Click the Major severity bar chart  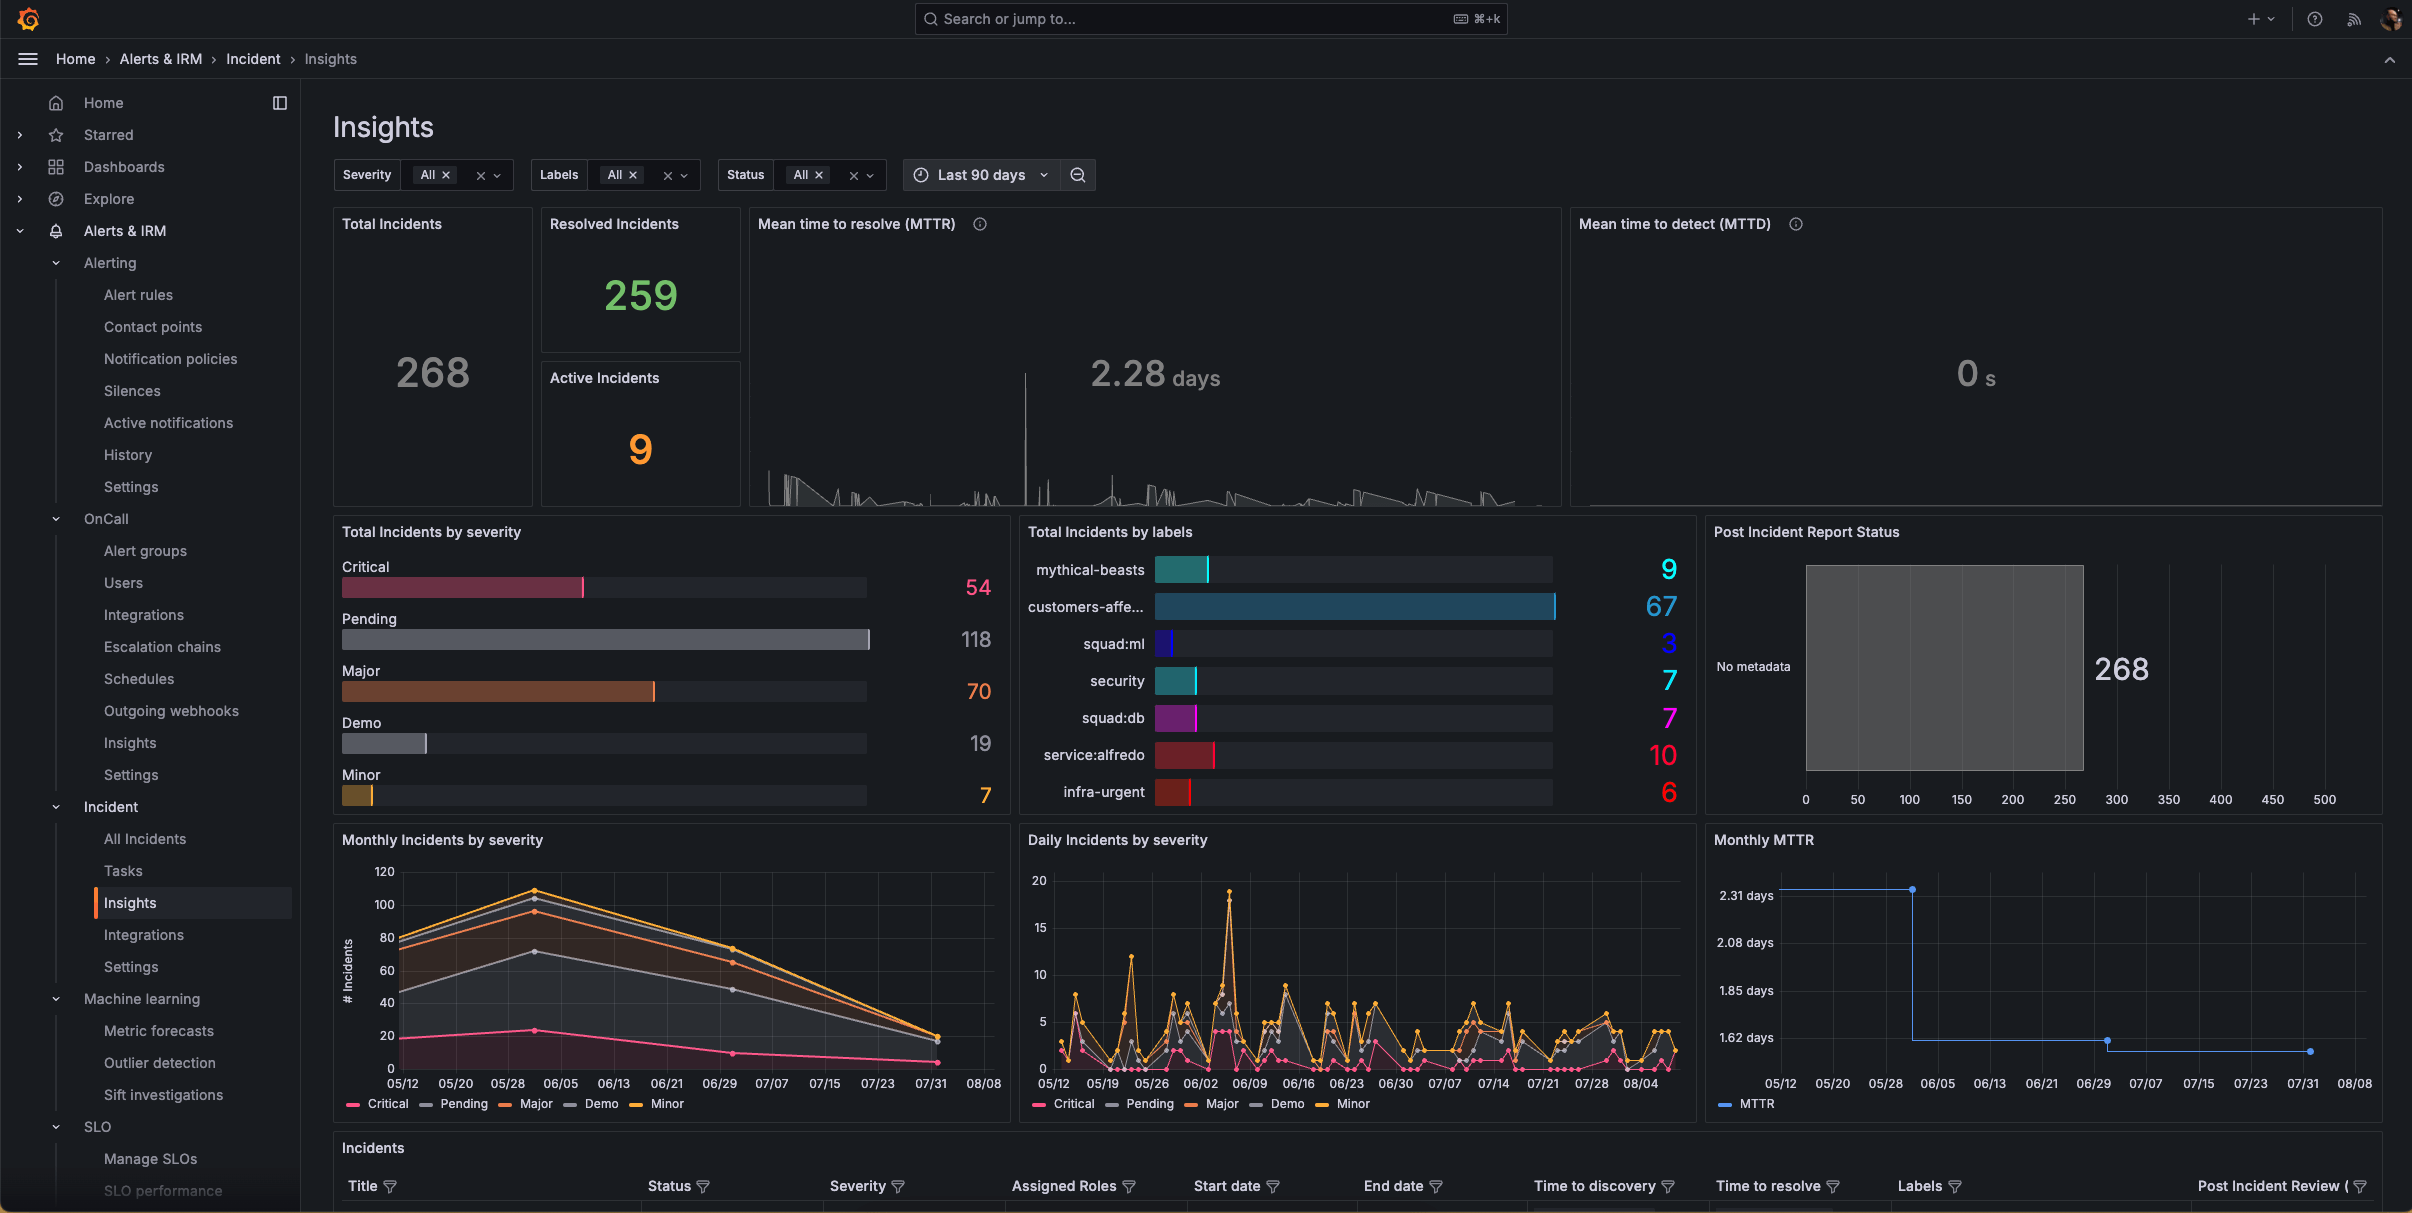(500, 690)
